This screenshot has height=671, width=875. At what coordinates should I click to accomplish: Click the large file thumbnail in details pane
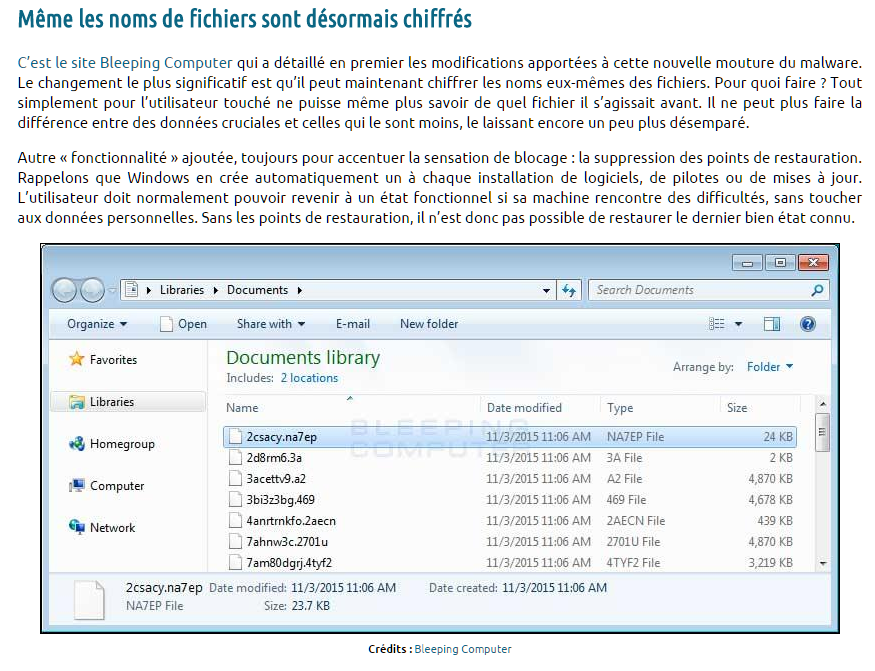coord(89,600)
